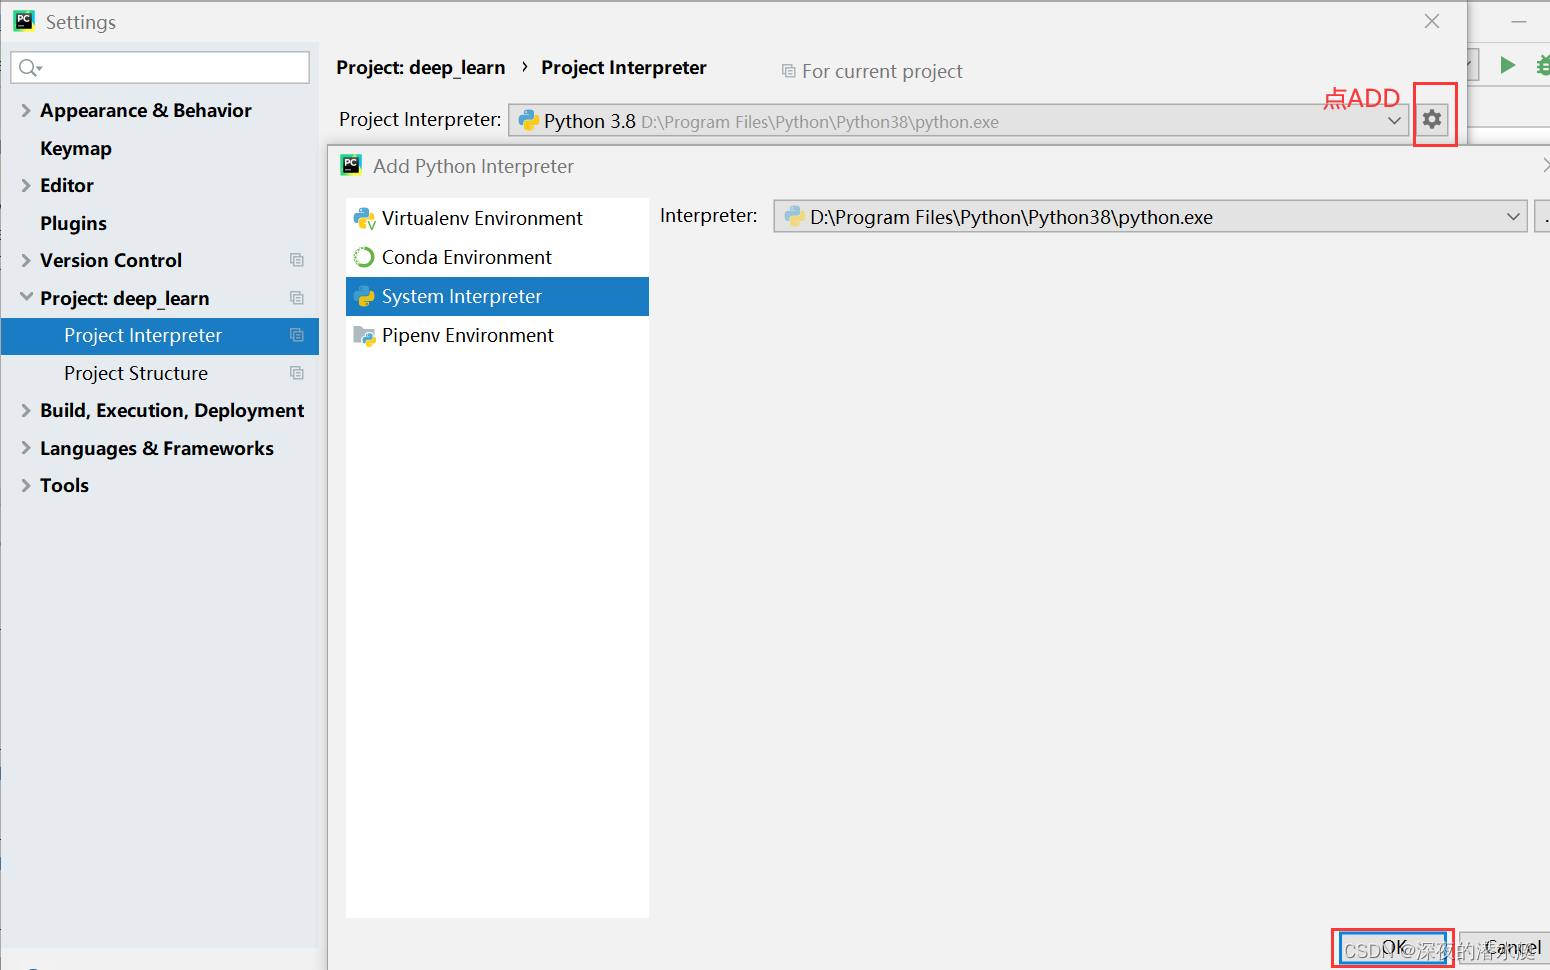Click the copy icon beside Project: deep_learn

click(x=297, y=298)
